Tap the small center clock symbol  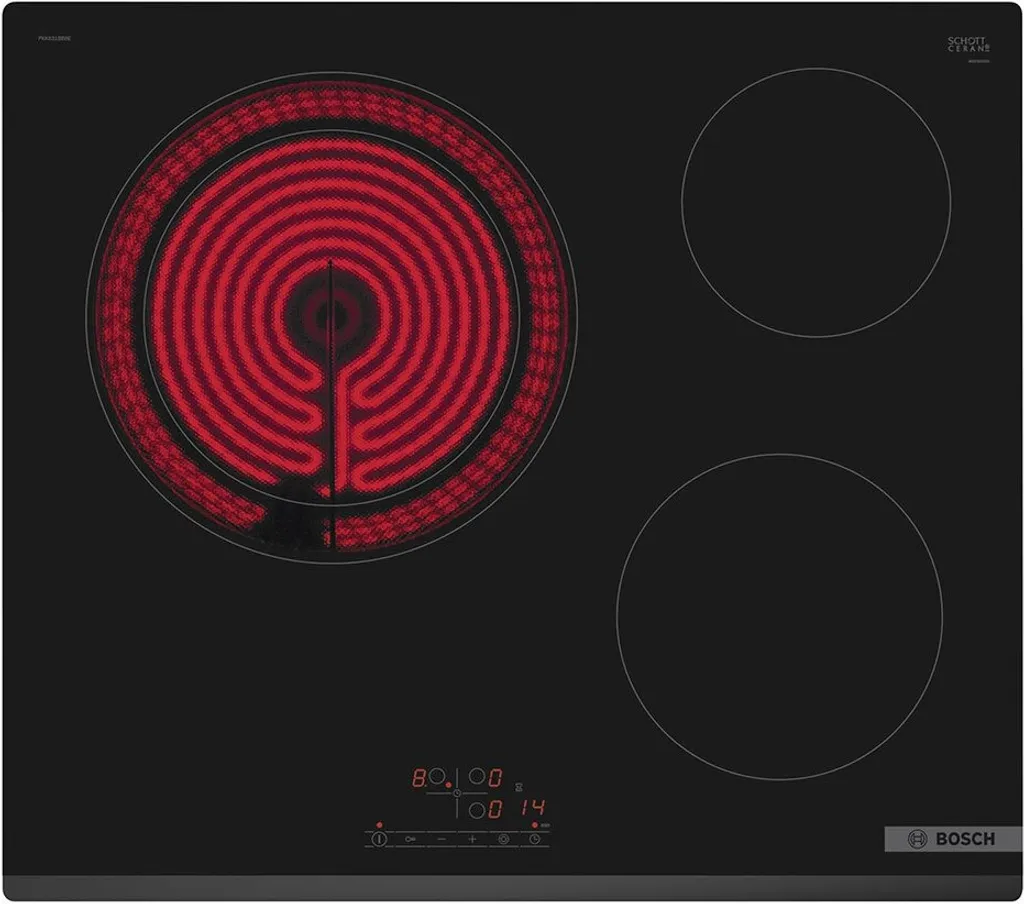pos(456,793)
